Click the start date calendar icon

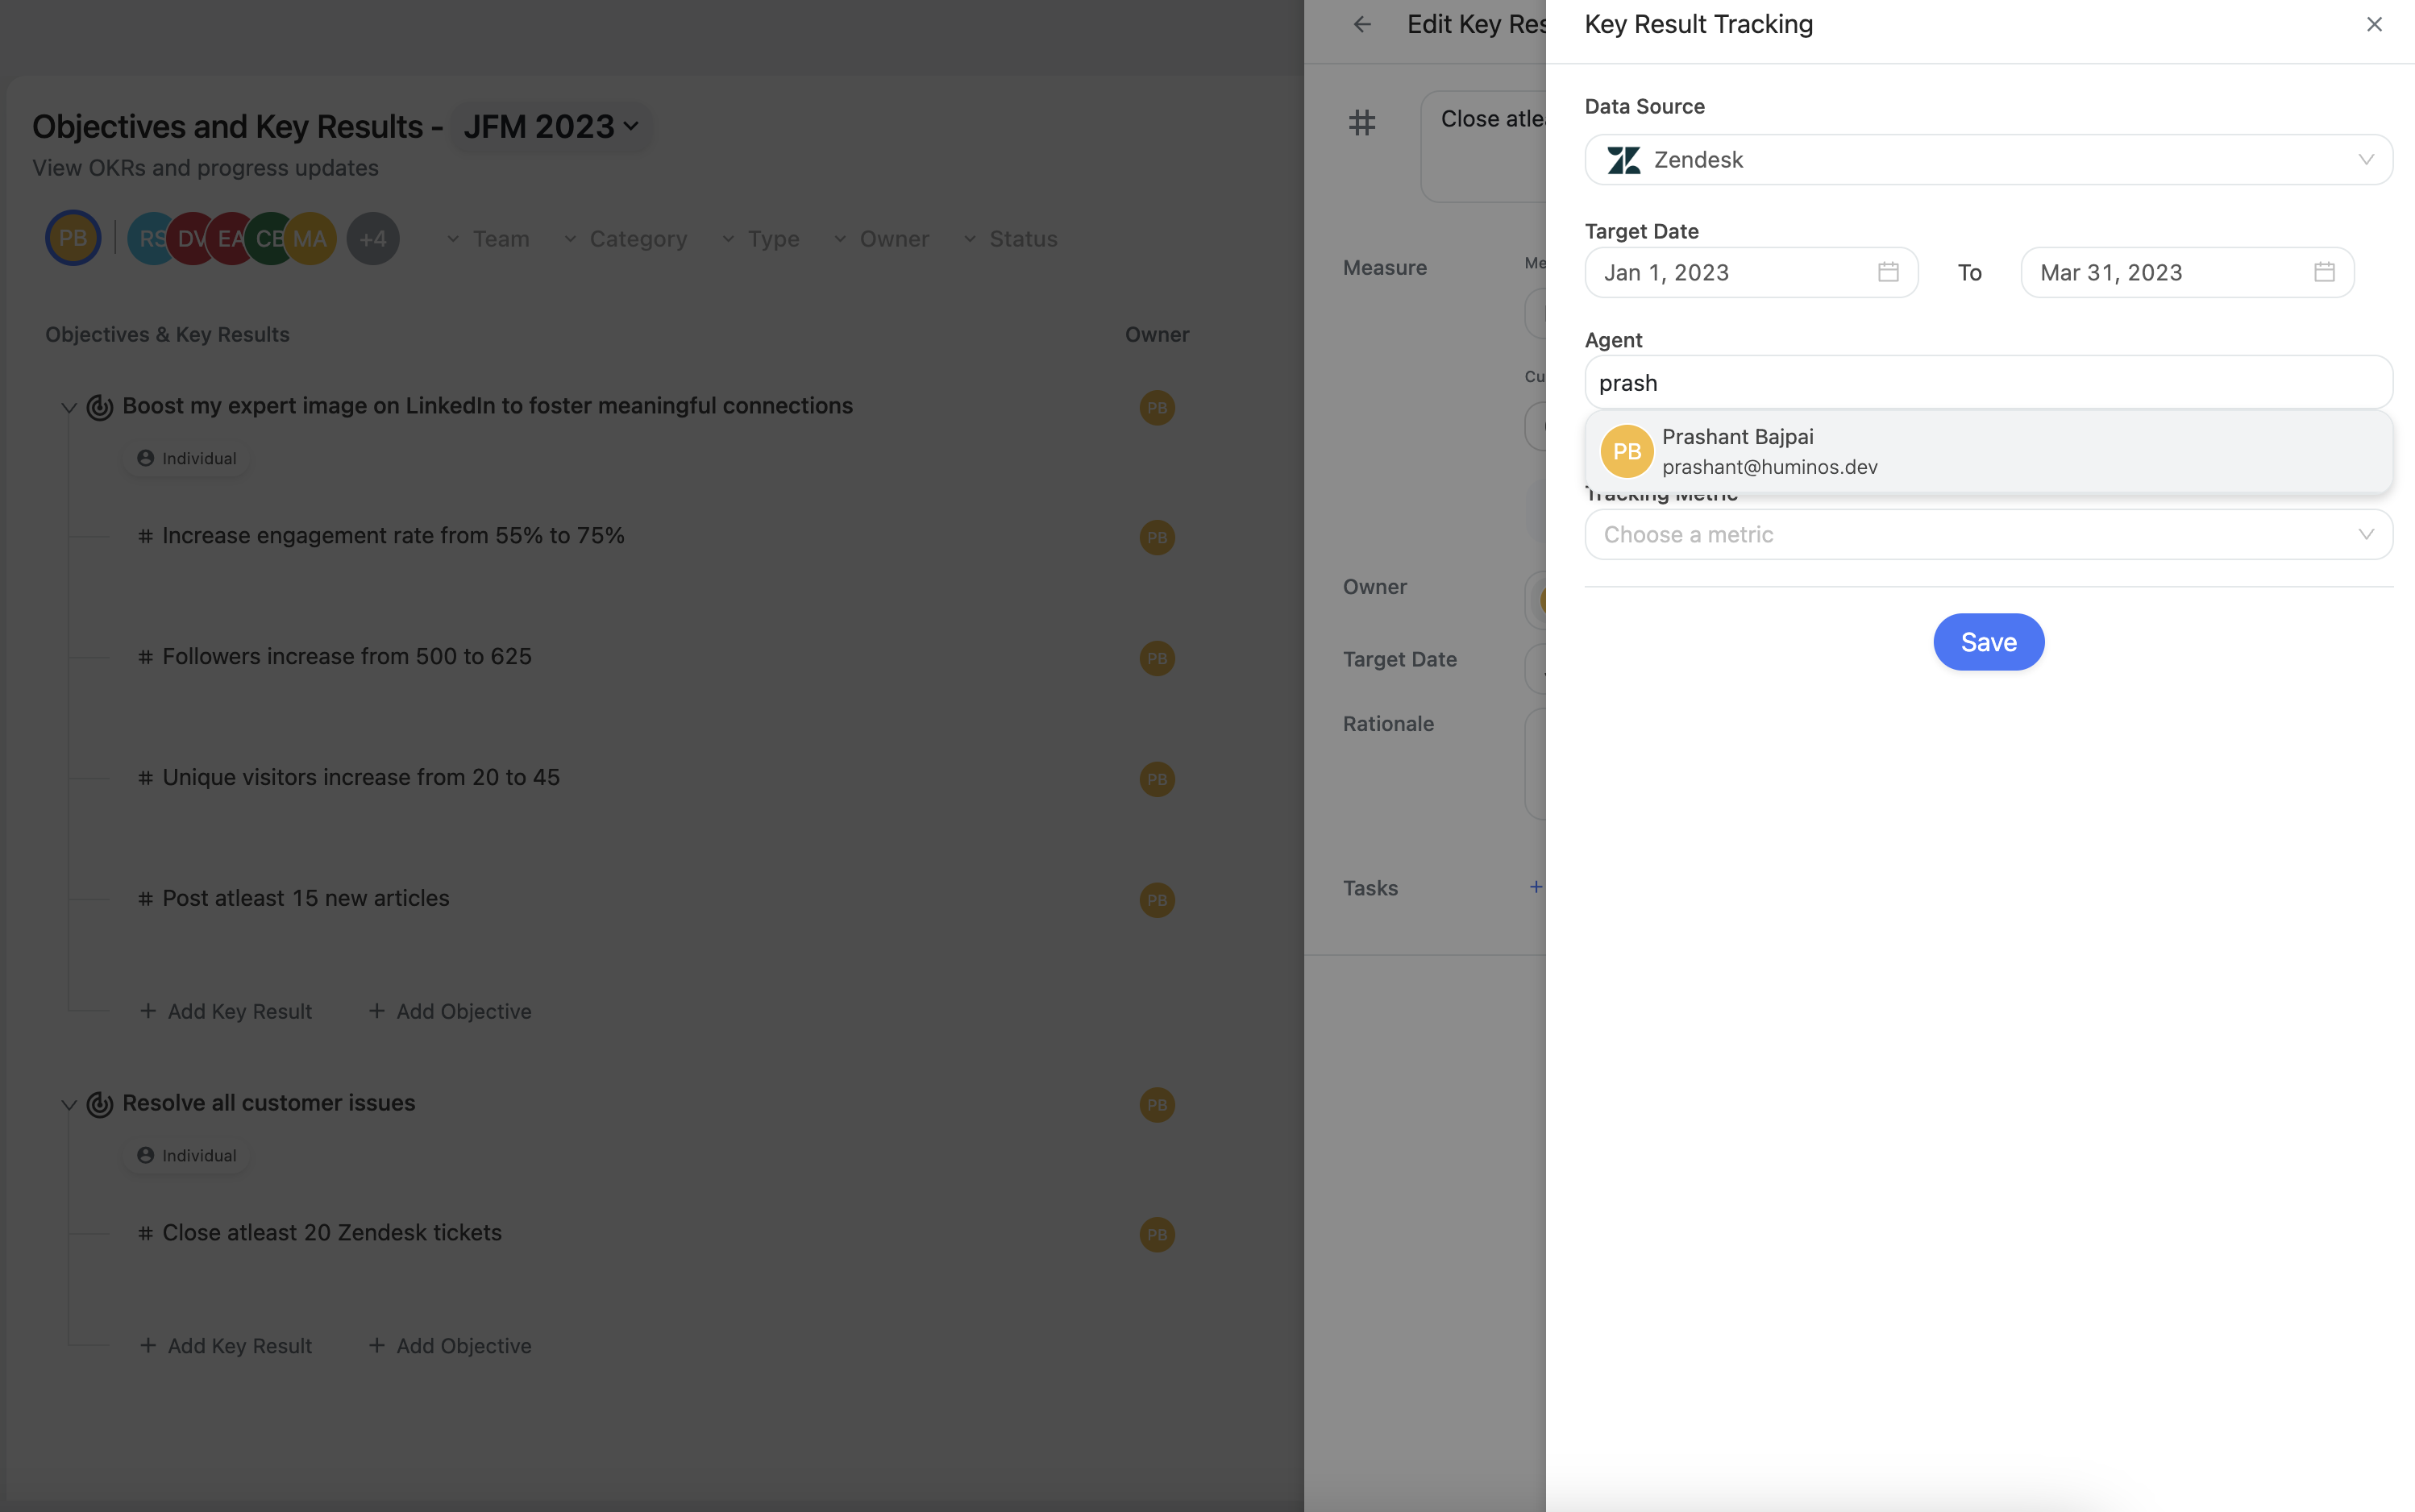1888,272
